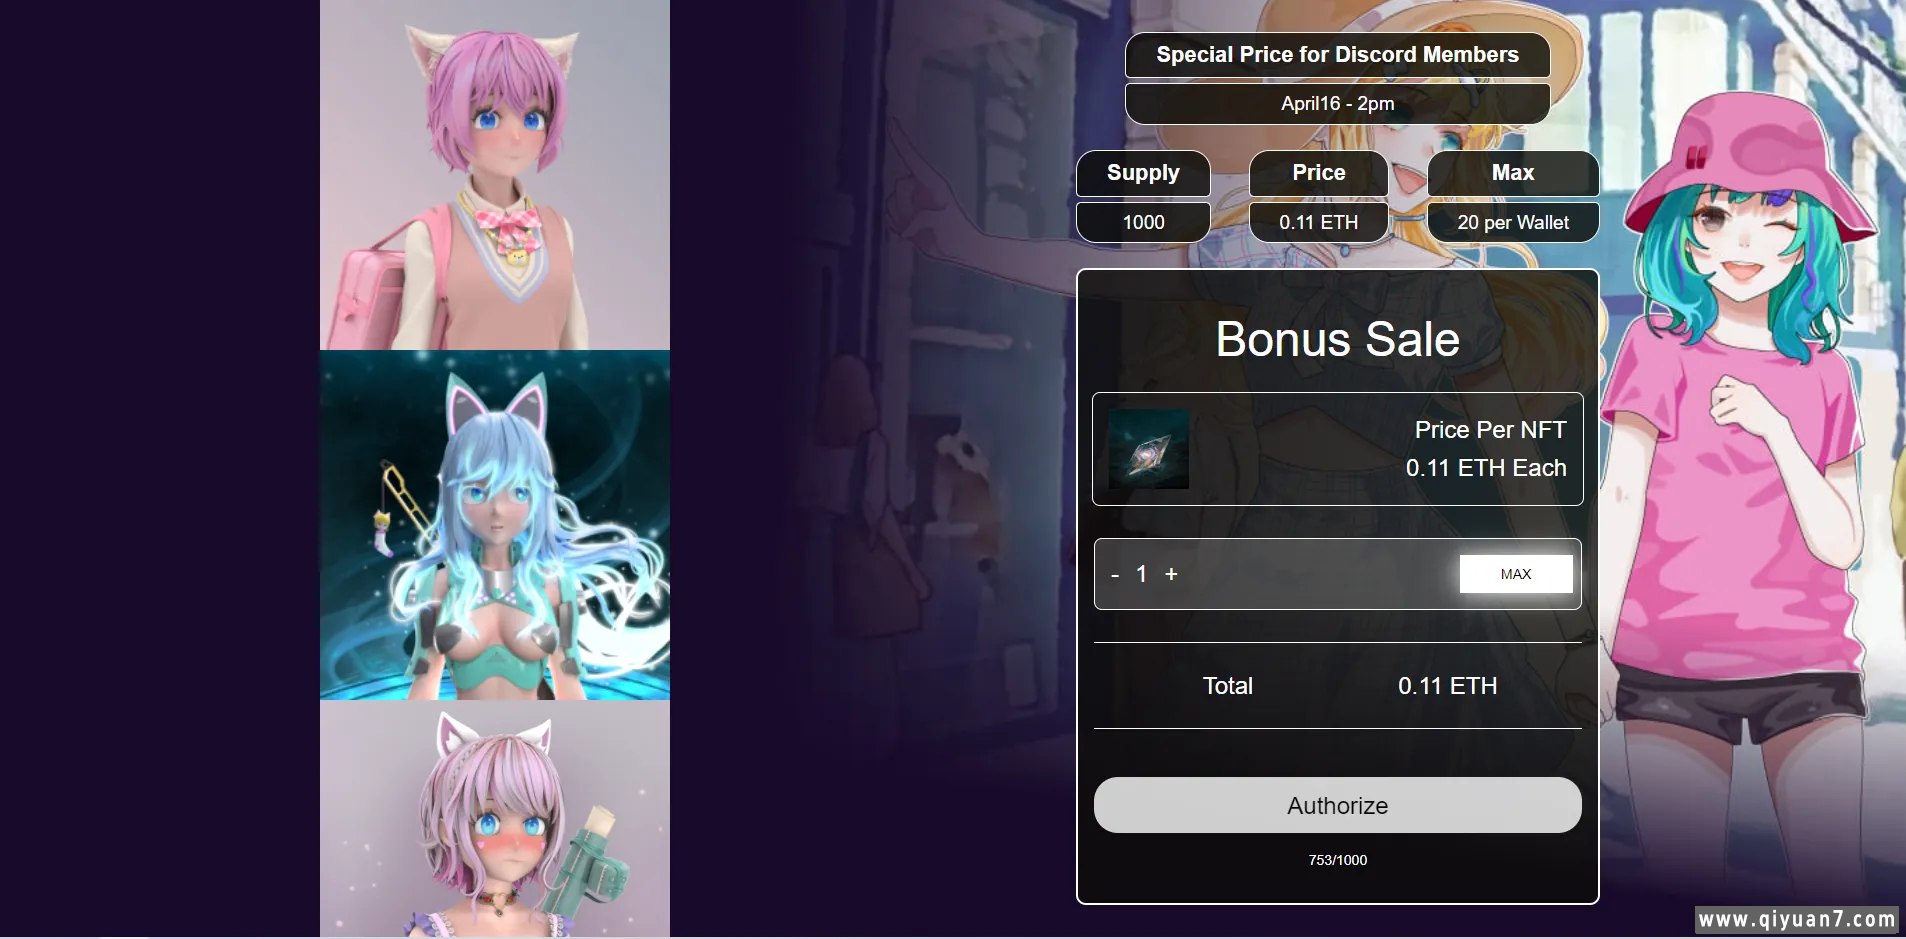Click the quantity number field
The height and width of the screenshot is (939, 1906).
pyautogui.click(x=1141, y=574)
